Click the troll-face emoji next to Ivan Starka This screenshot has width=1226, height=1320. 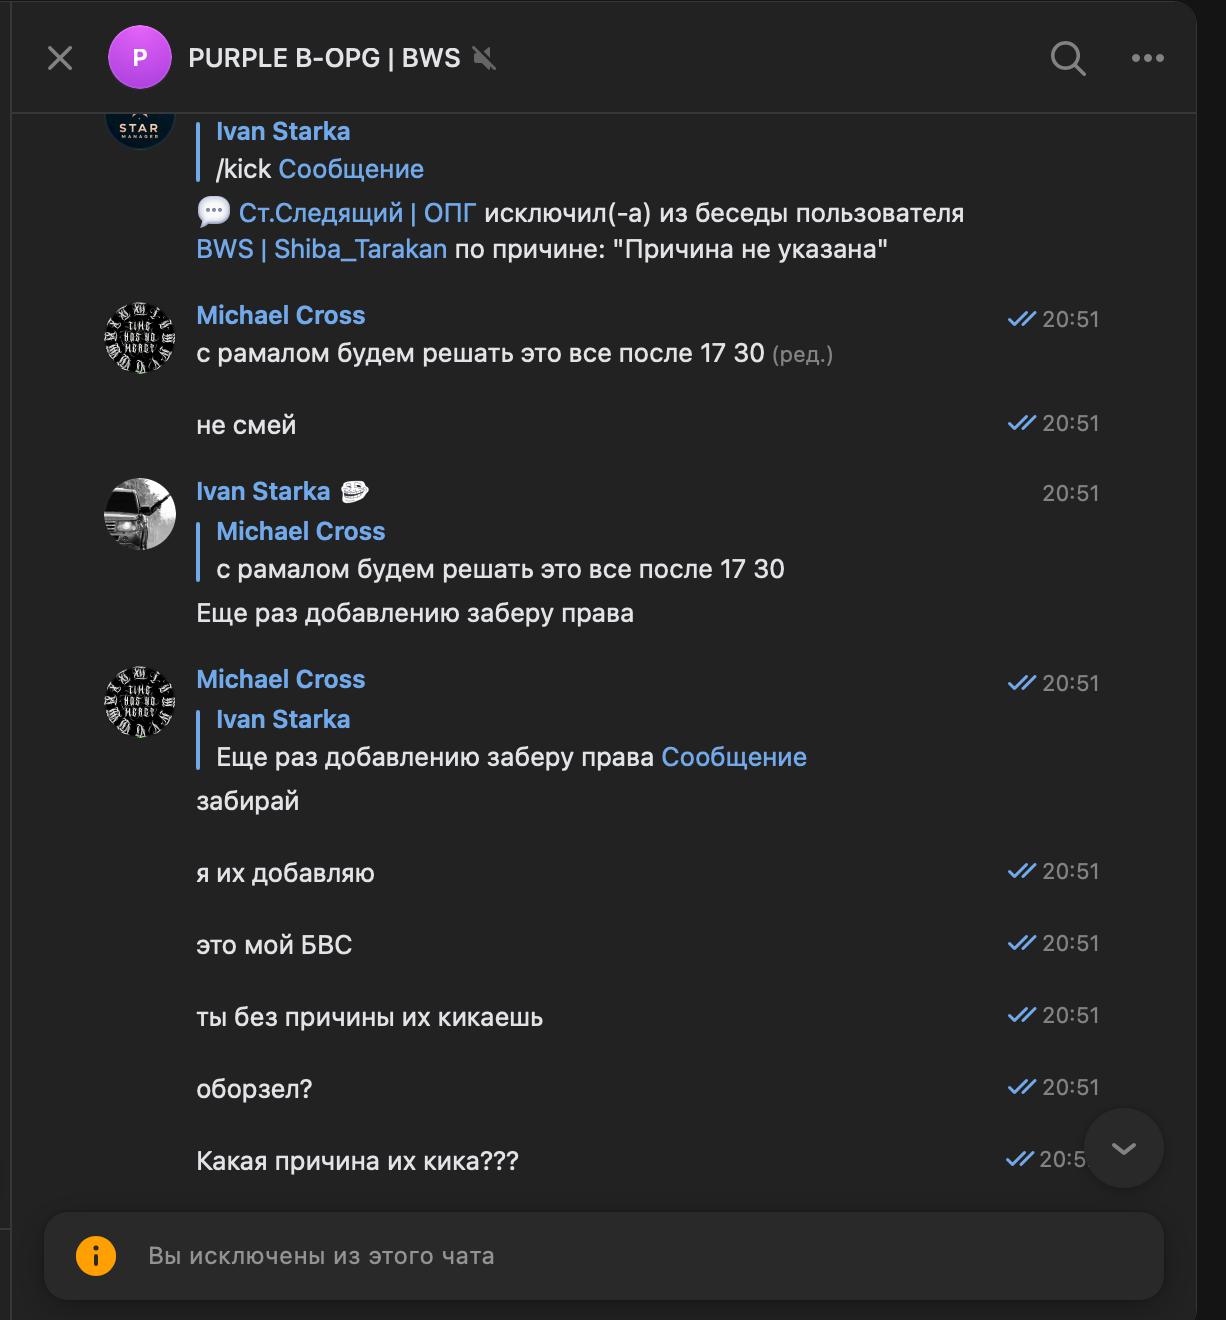pos(355,491)
